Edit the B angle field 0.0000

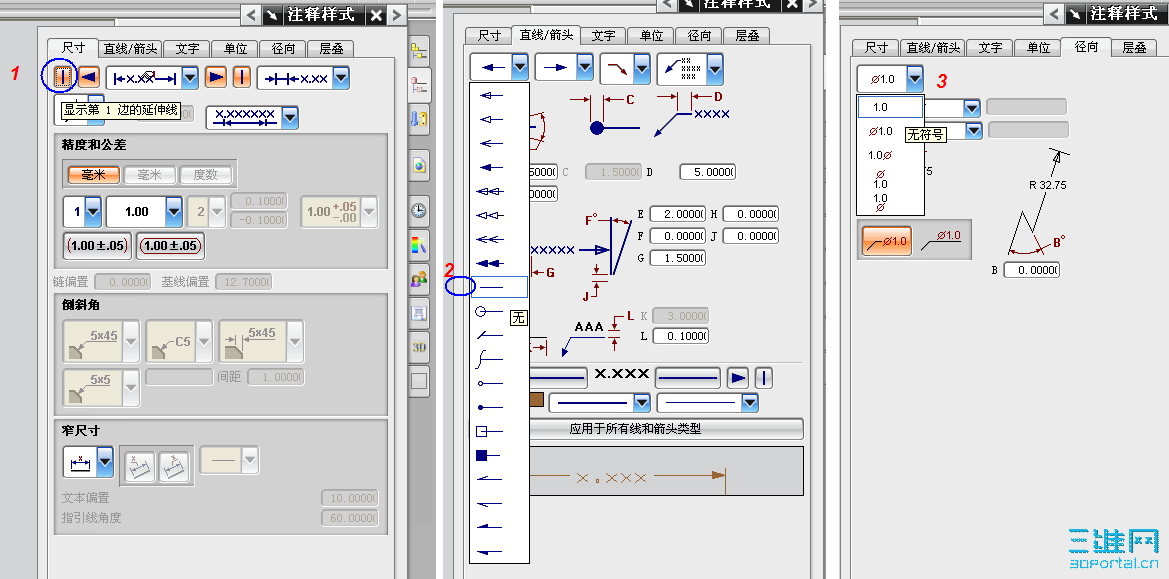tap(1031, 270)
